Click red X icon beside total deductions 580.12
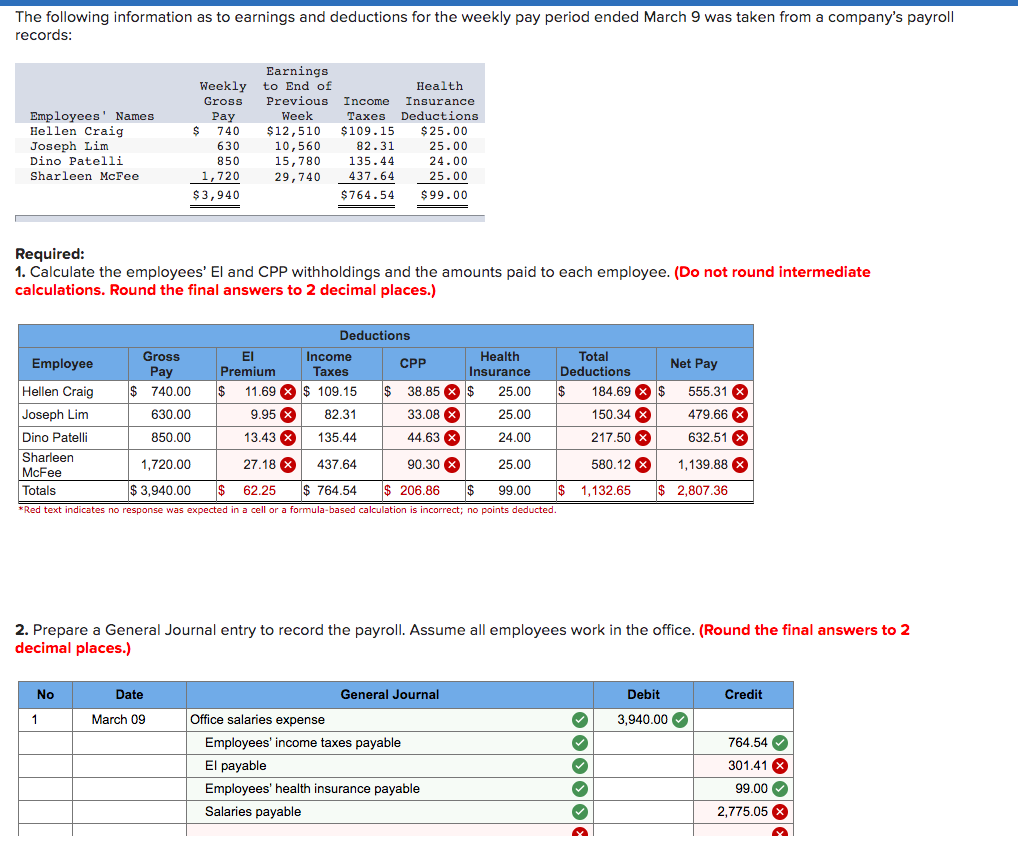 pos(643,465)
